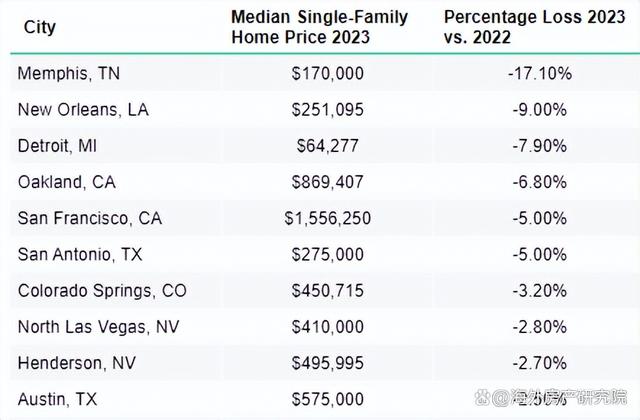Select the -17.10% loss value
640x420 pixels.
click(540, 73)
